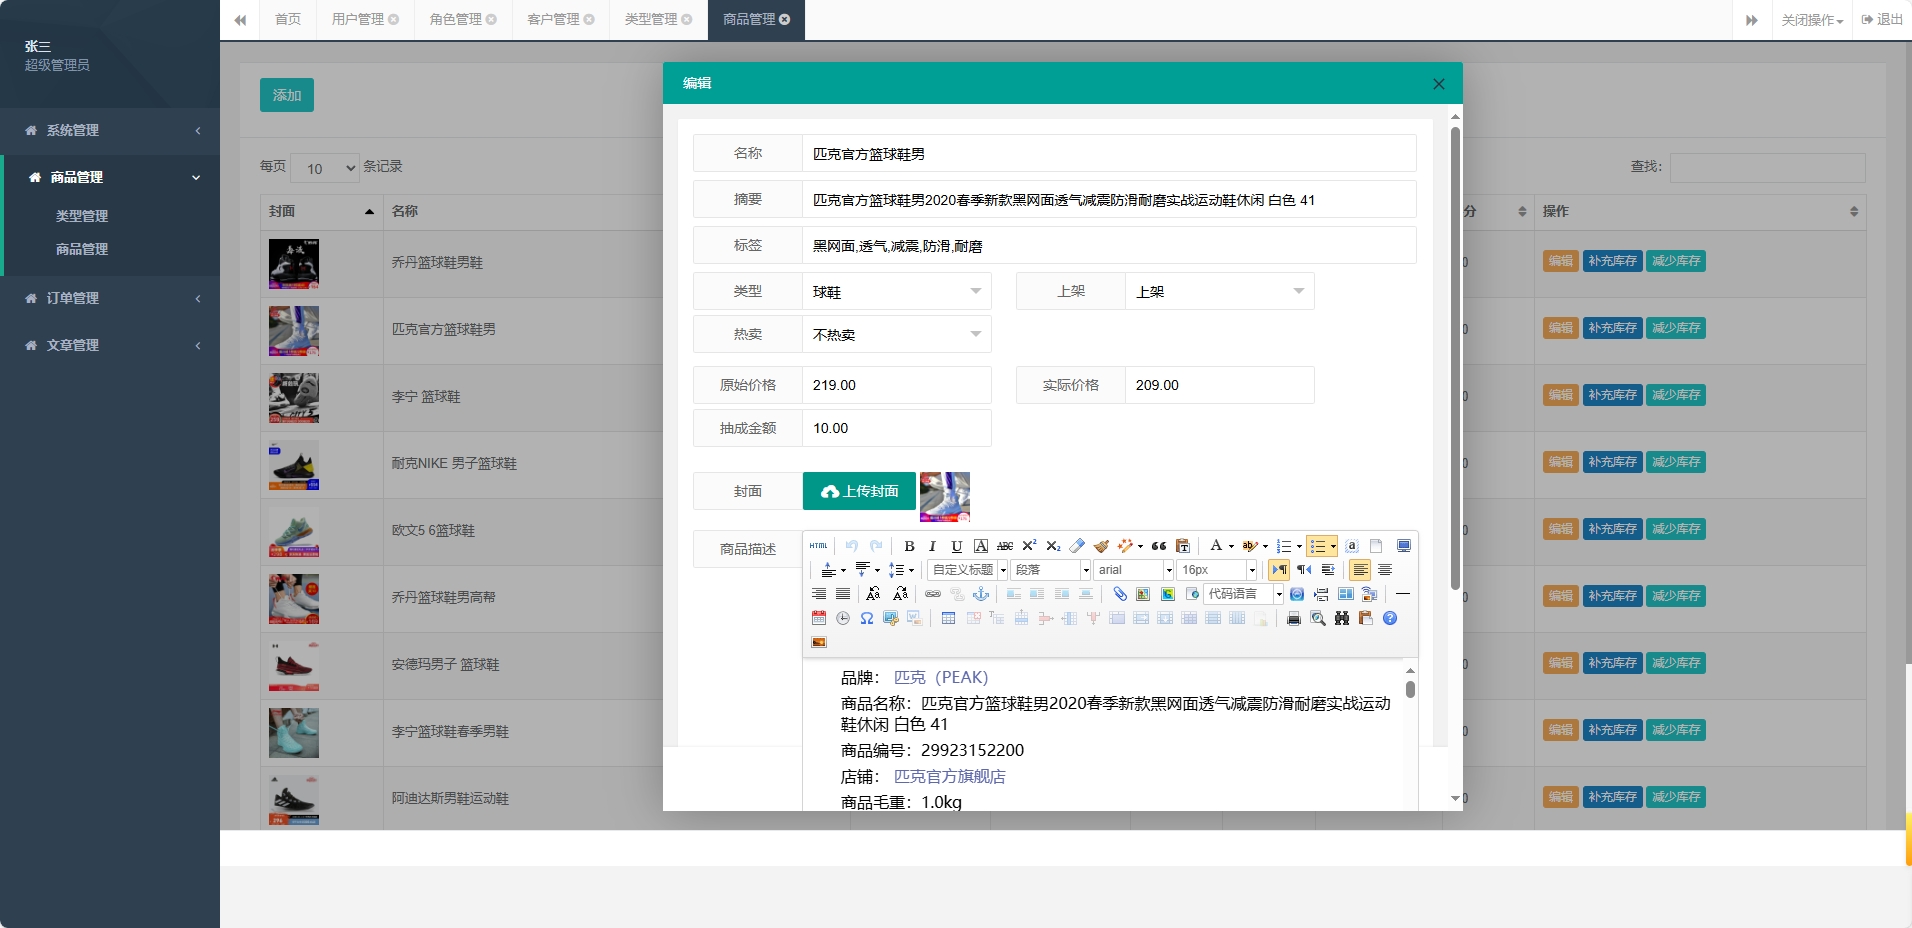Insert a date using the calendar icon

tap(817, 619)
